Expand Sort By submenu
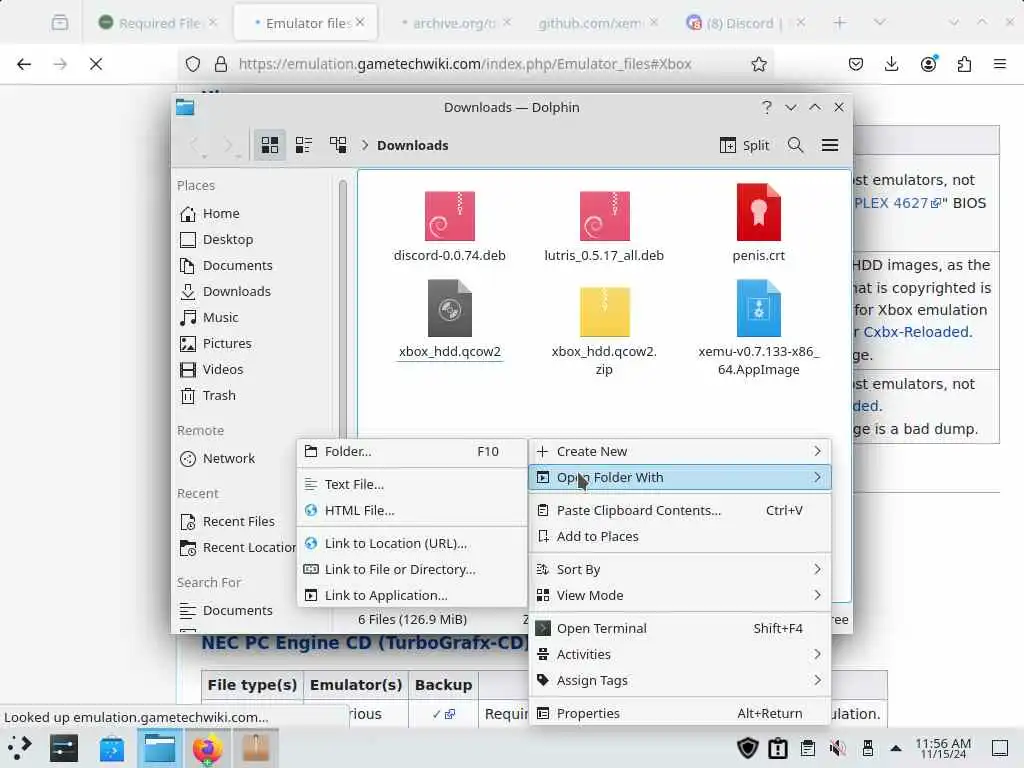The height and width of the screenshot is (768, 1024). pos(679,569)
